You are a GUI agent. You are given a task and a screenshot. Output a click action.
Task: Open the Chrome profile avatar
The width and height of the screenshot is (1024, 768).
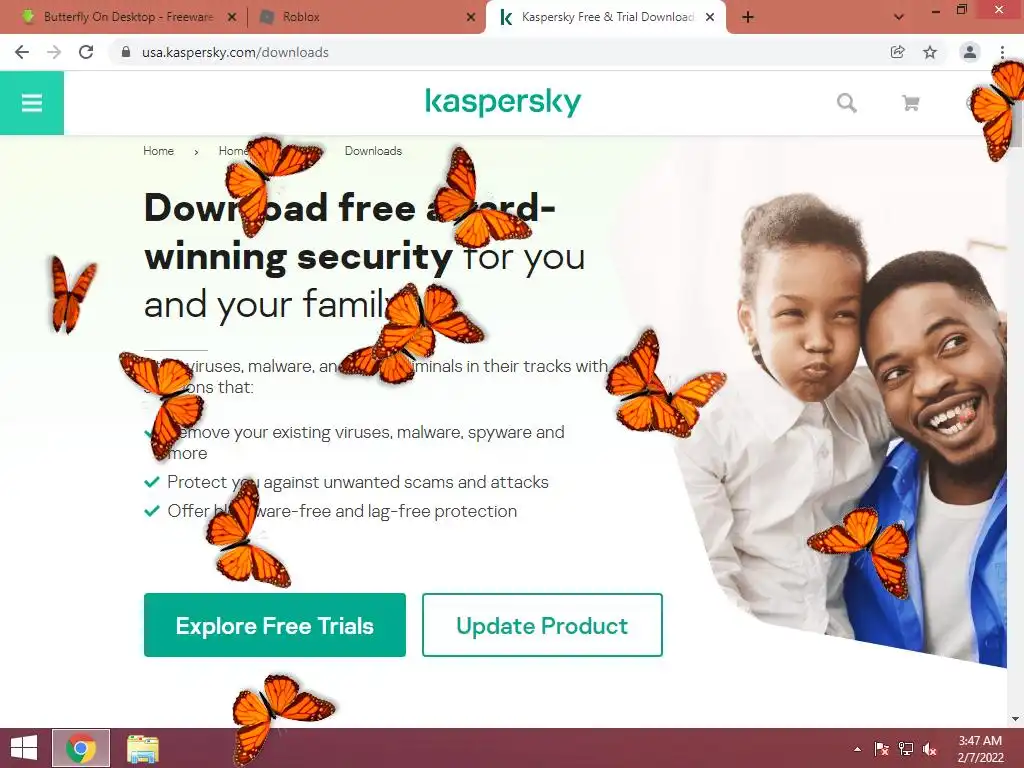(970, 52)
